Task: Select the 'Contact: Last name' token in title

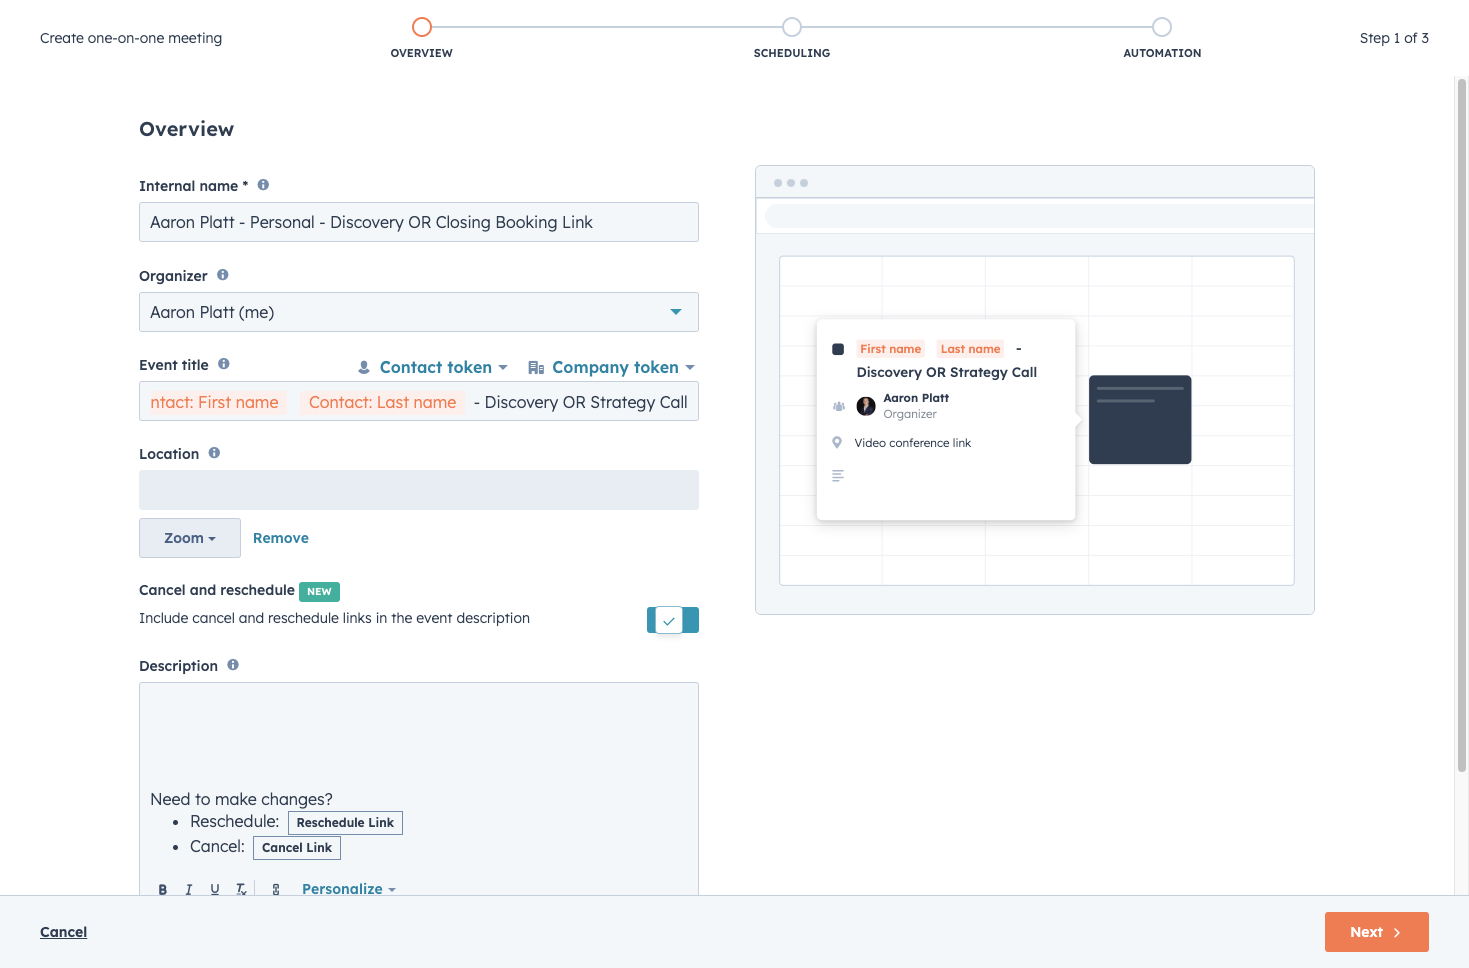Action: pyautogui.click(x=382, y=402)
